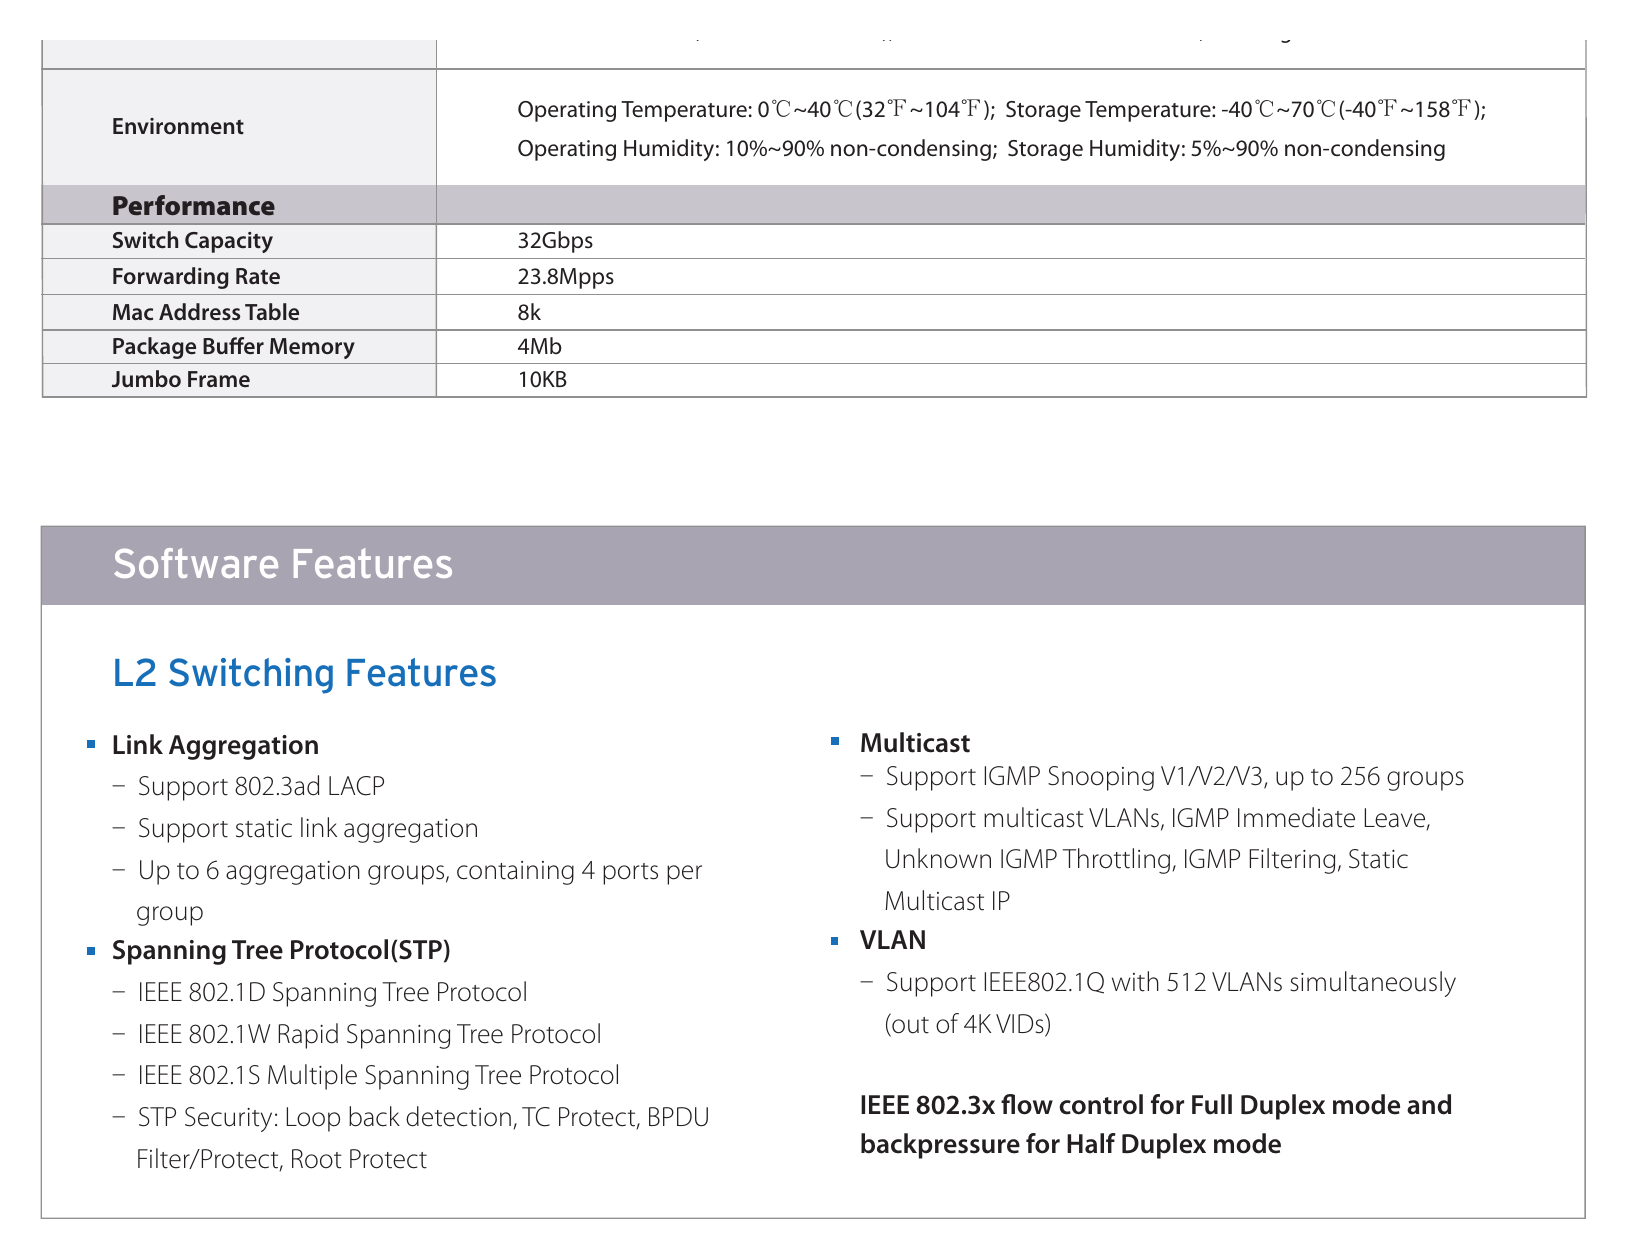Click the IEEE 802.1W Rapid Spanning Tree line

tap(370, 1034)
